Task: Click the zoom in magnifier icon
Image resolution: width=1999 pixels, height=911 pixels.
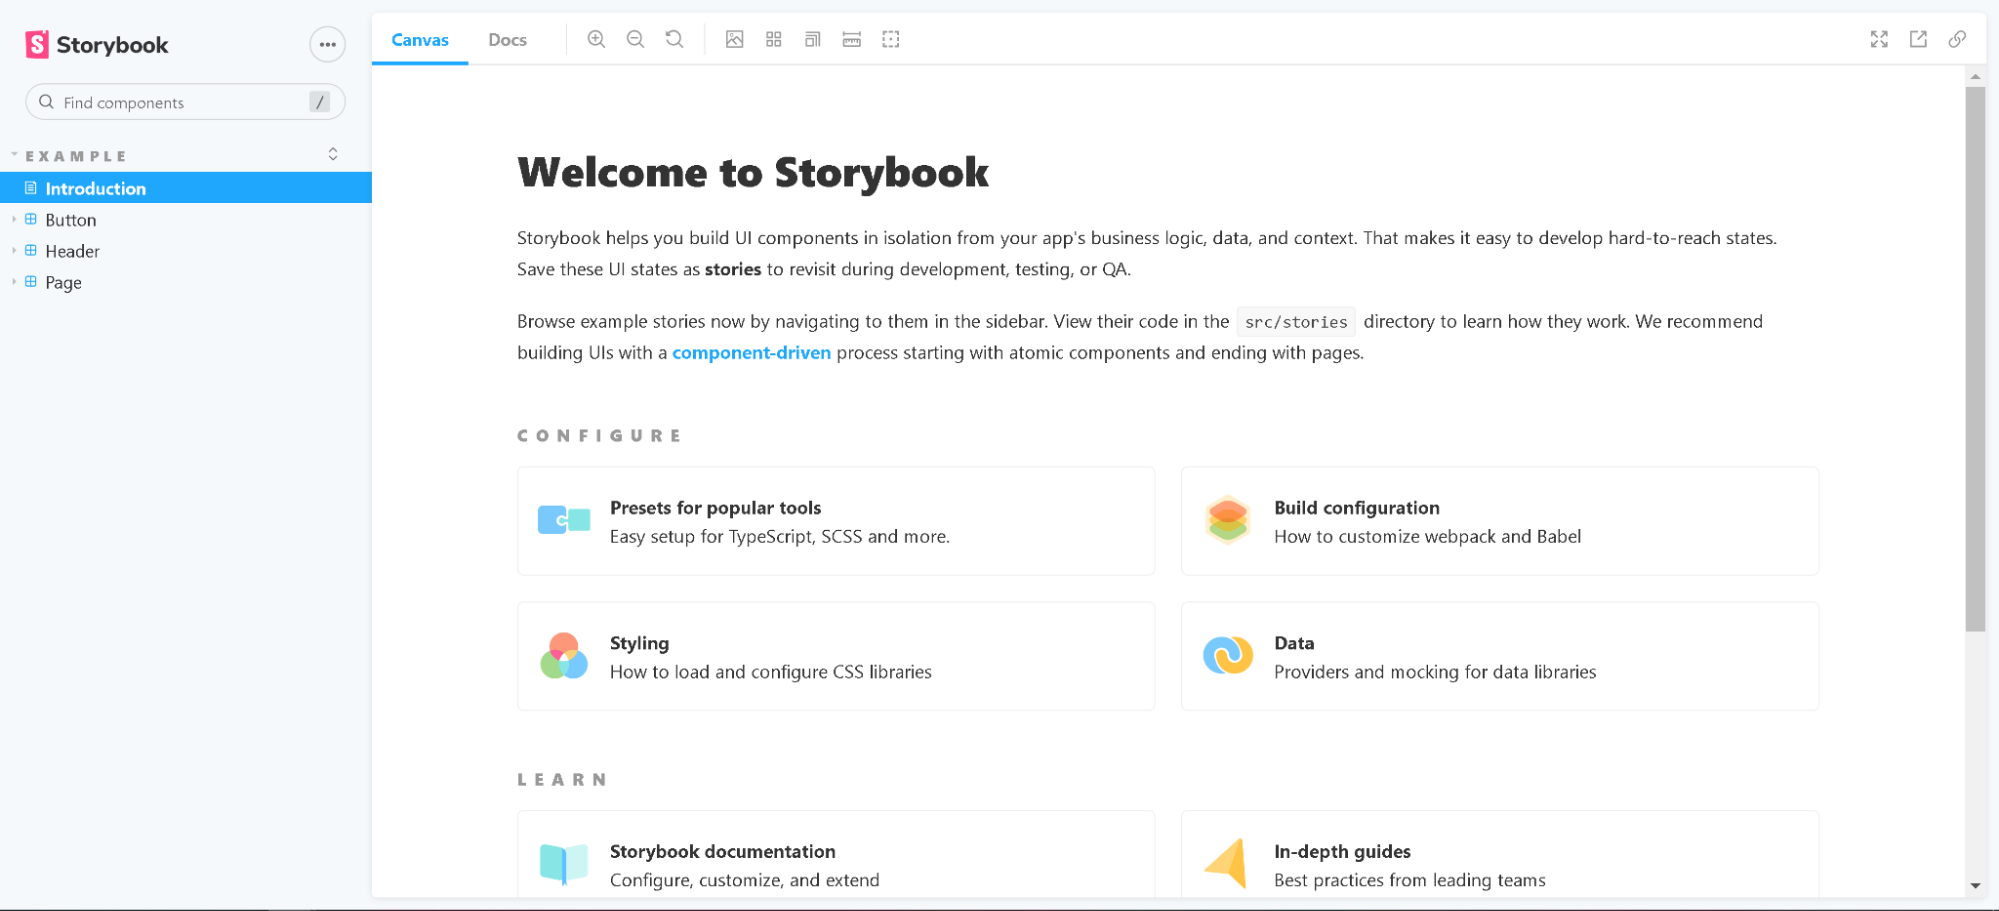Action: coord(596,39)
